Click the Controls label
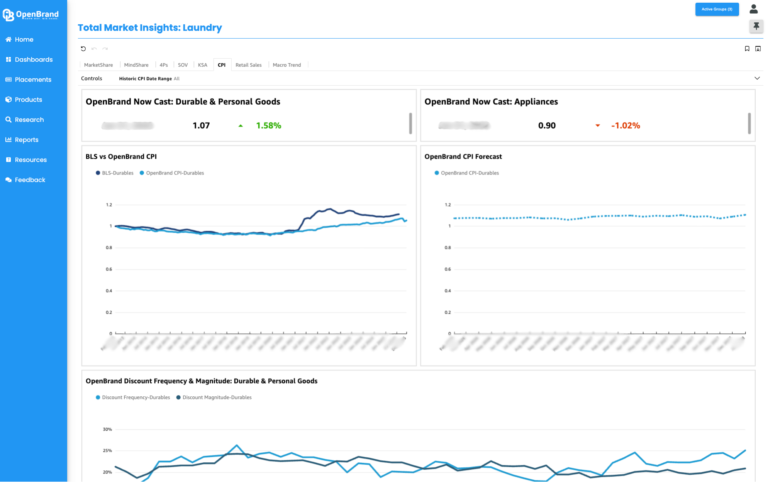768x482 pixels. tap(92, 78)
